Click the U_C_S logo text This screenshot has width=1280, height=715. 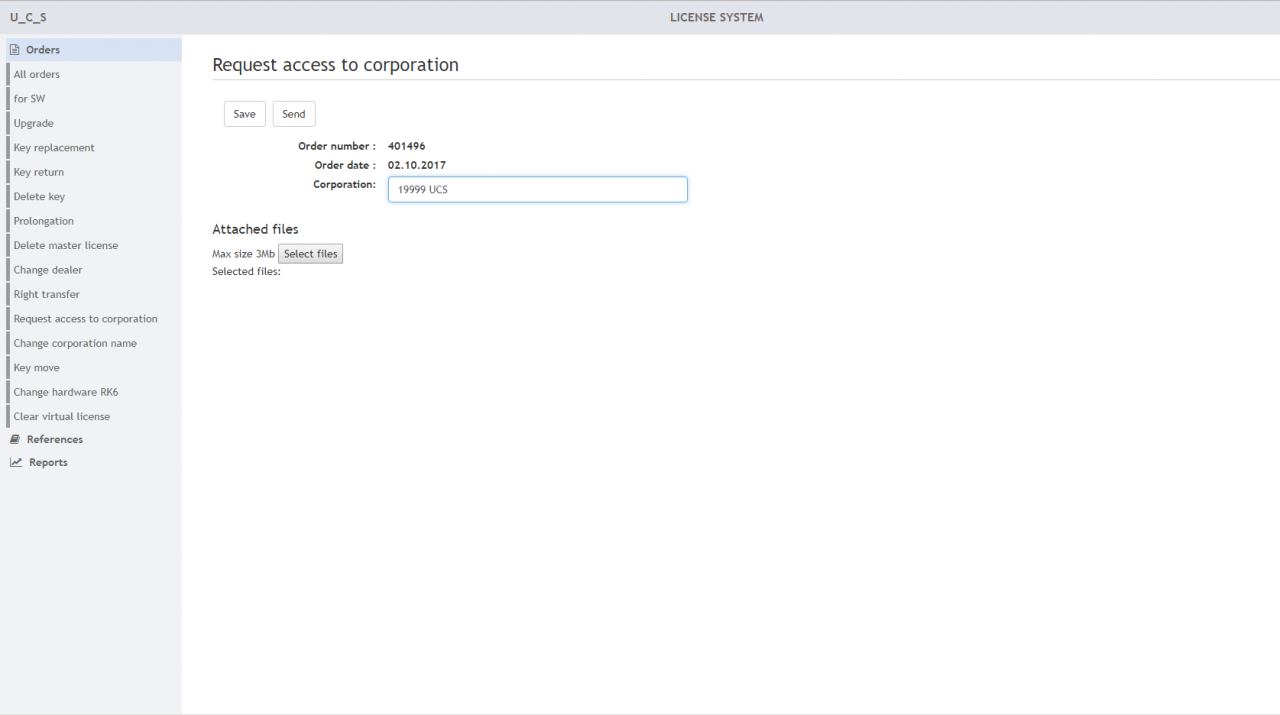pyautogui.click(x=28, y=18)
